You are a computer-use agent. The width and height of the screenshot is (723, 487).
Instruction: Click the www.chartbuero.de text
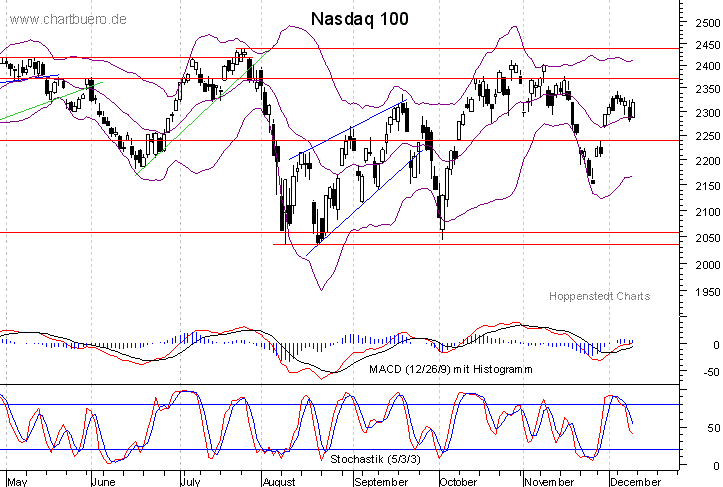(x=68, y=19)
